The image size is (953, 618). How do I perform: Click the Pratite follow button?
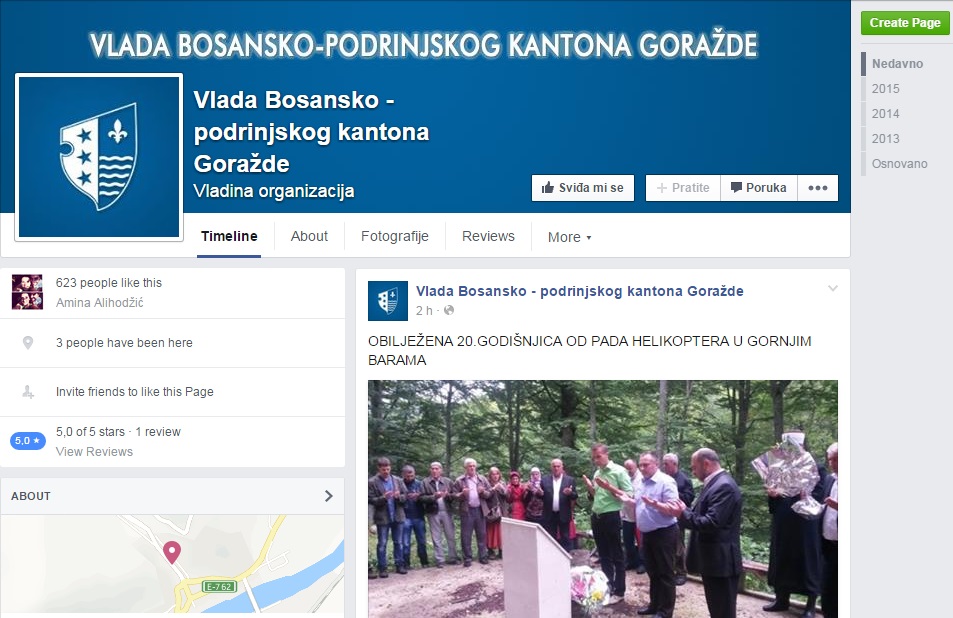click(x=683, y=188)
